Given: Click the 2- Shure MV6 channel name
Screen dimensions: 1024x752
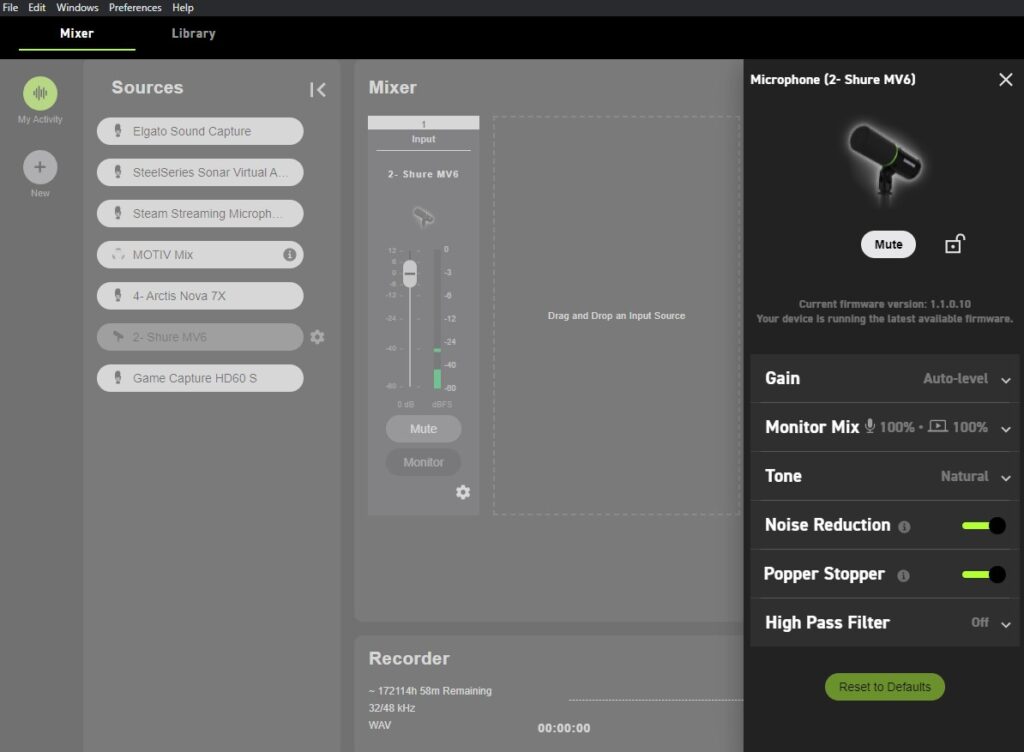Looking at the screenshot, I should [x=423, y=174].
